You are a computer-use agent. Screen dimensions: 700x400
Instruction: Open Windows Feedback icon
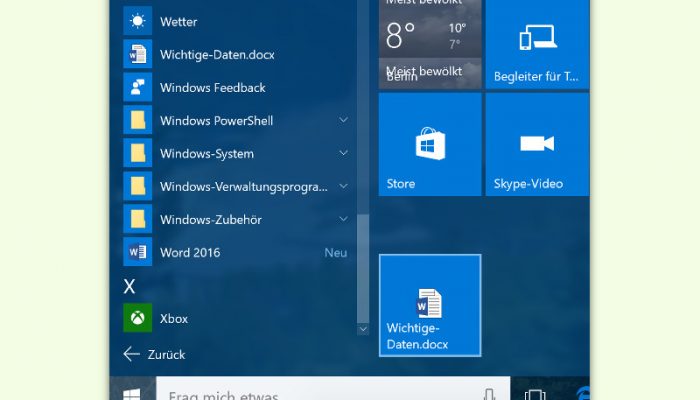pos(138,87)
